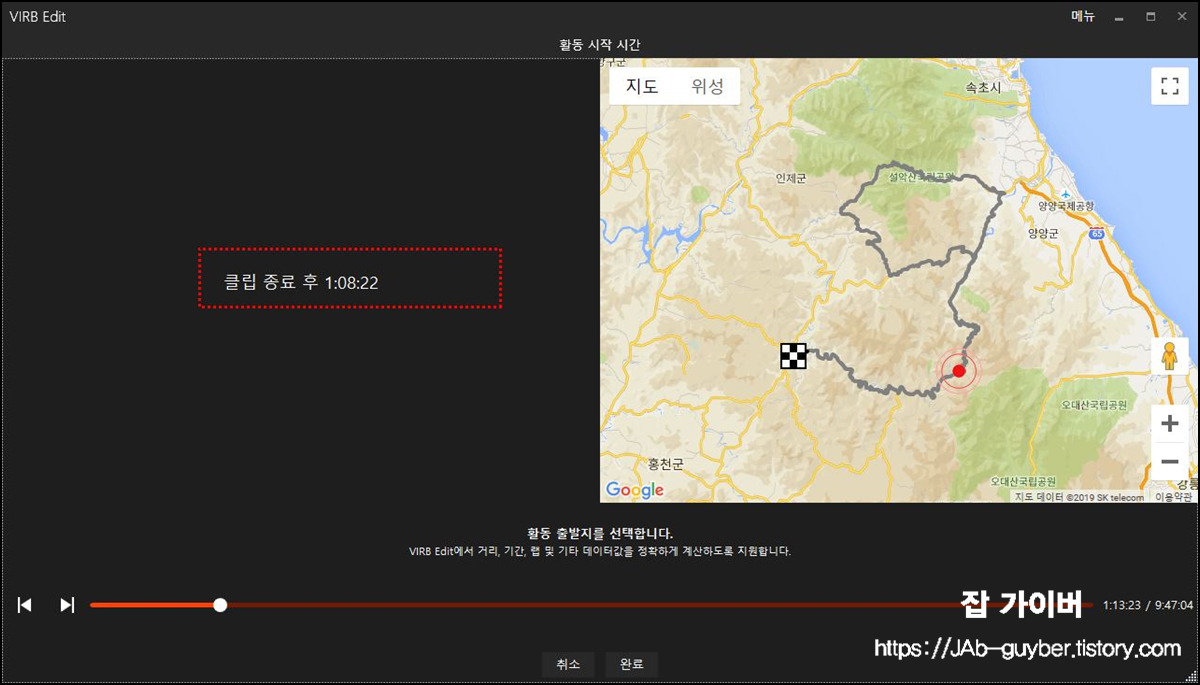Click the 클립 종료 후 1:08:22 text
This screenshot has height=685, width=1200.
click(x=301, y=283)
